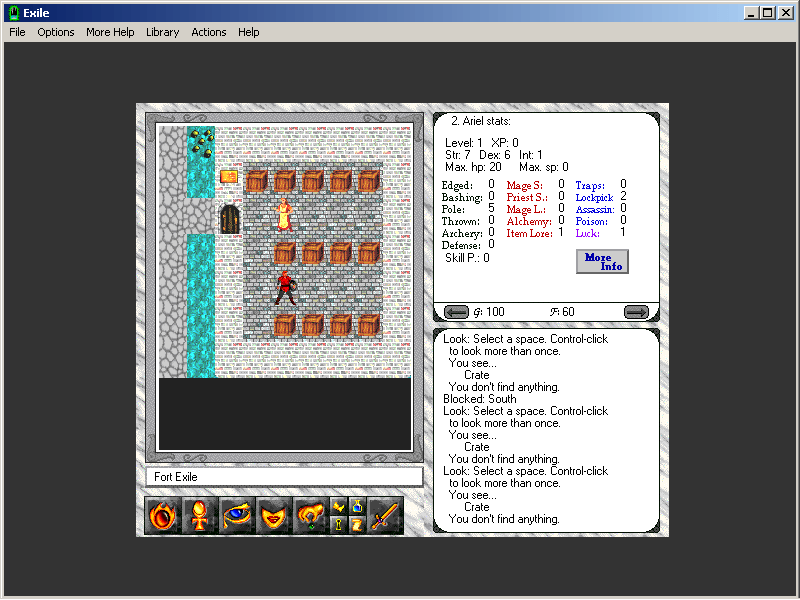Click the small gold icon left of the potion
This screenshot has width=800, height=600.
(339, 507)
